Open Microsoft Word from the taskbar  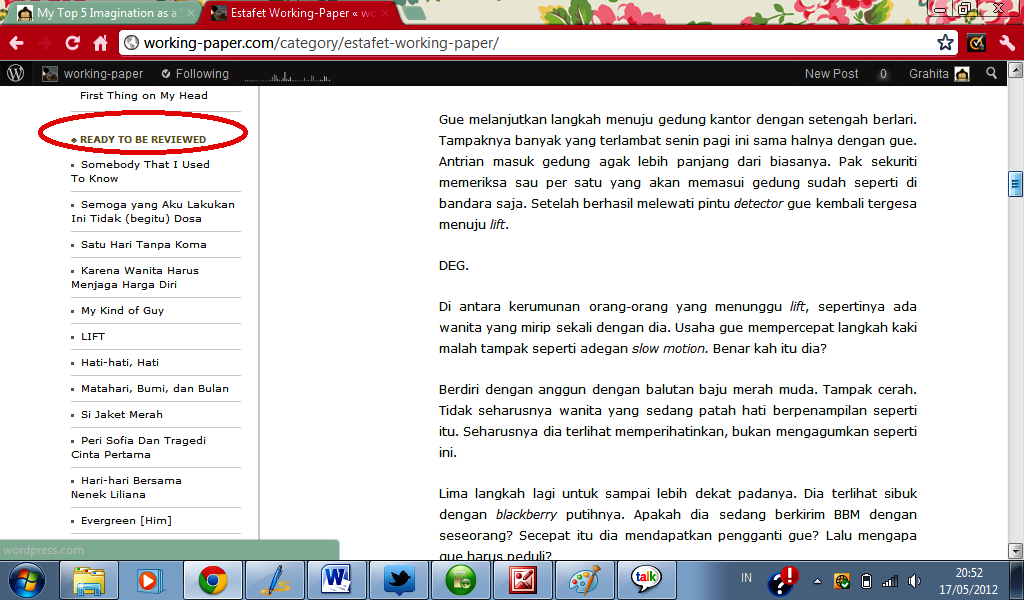pos(336,579)
